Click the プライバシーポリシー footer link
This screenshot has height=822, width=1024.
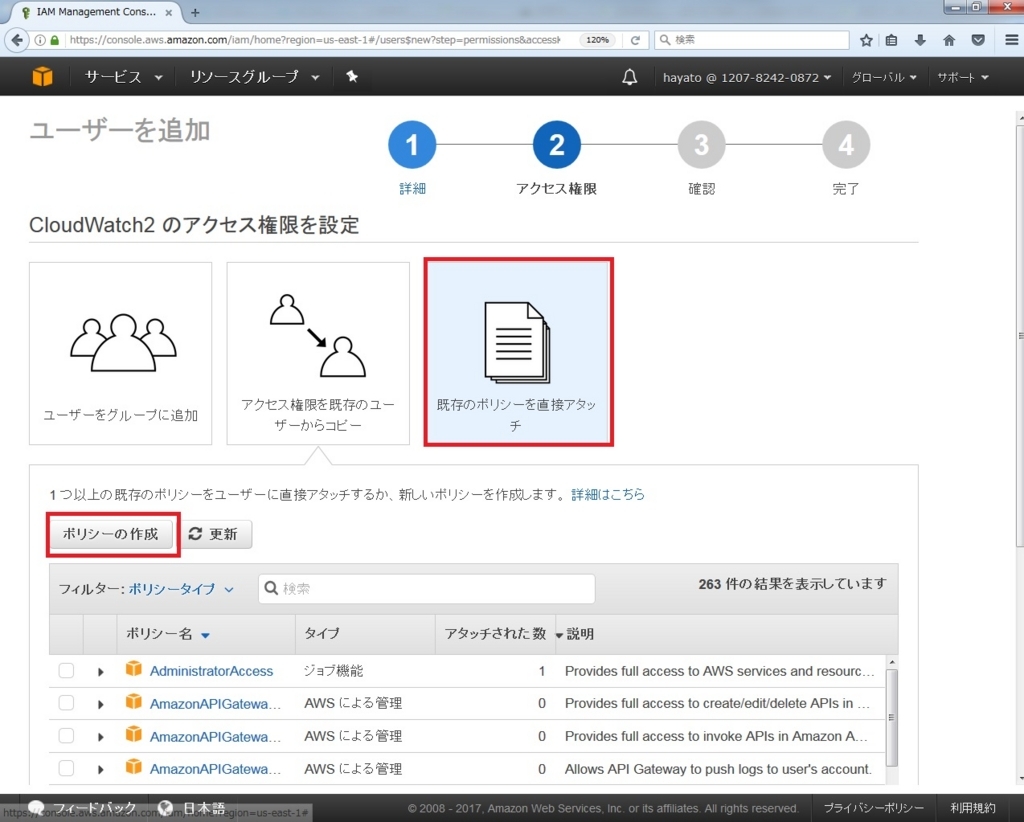[873, 808]
